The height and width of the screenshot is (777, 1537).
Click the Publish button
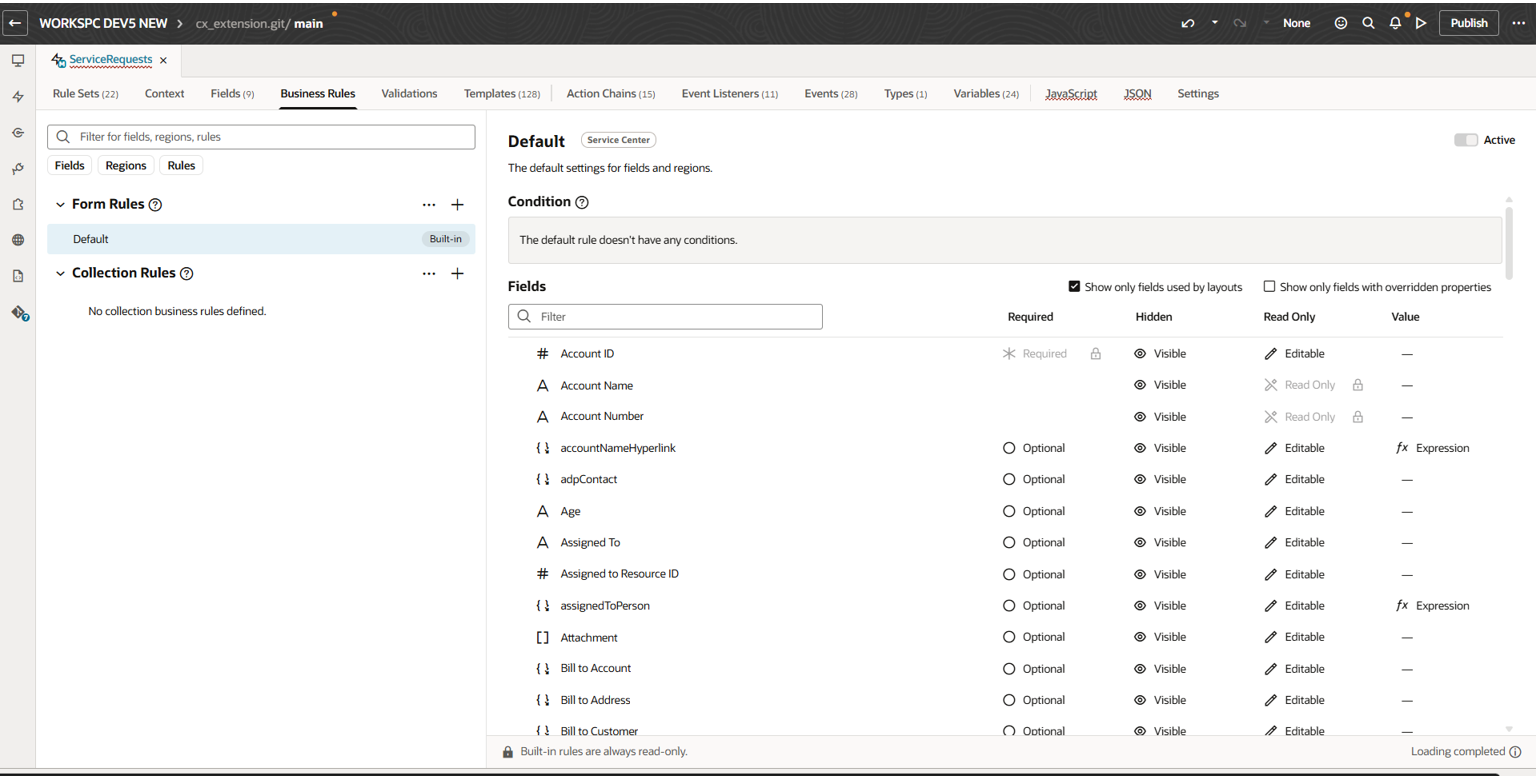pyautogui.click(x=1468, y=22)
